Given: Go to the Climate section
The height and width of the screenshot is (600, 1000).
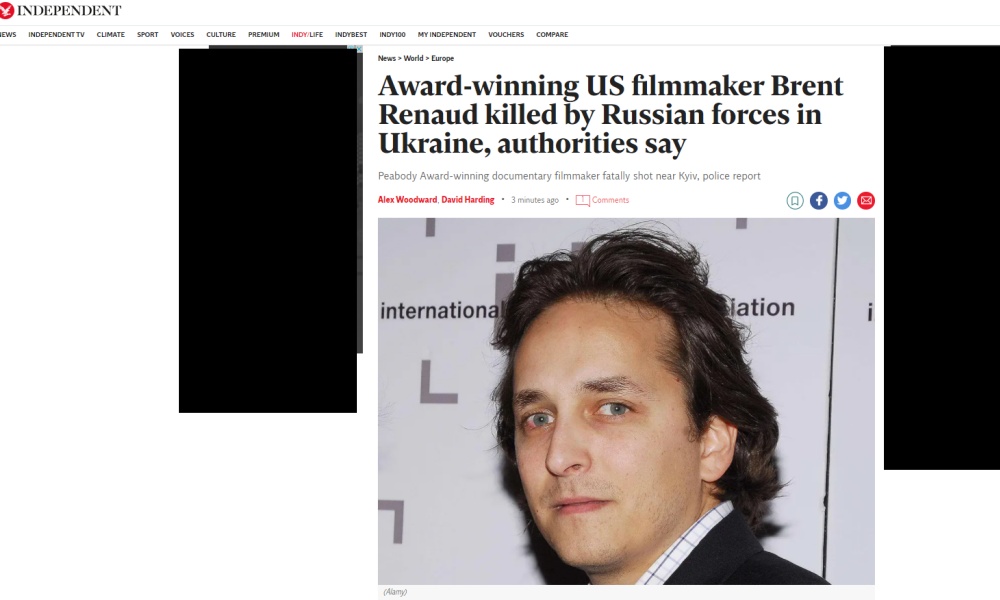Looking at the screenshot, I should (x=110, y=35).
